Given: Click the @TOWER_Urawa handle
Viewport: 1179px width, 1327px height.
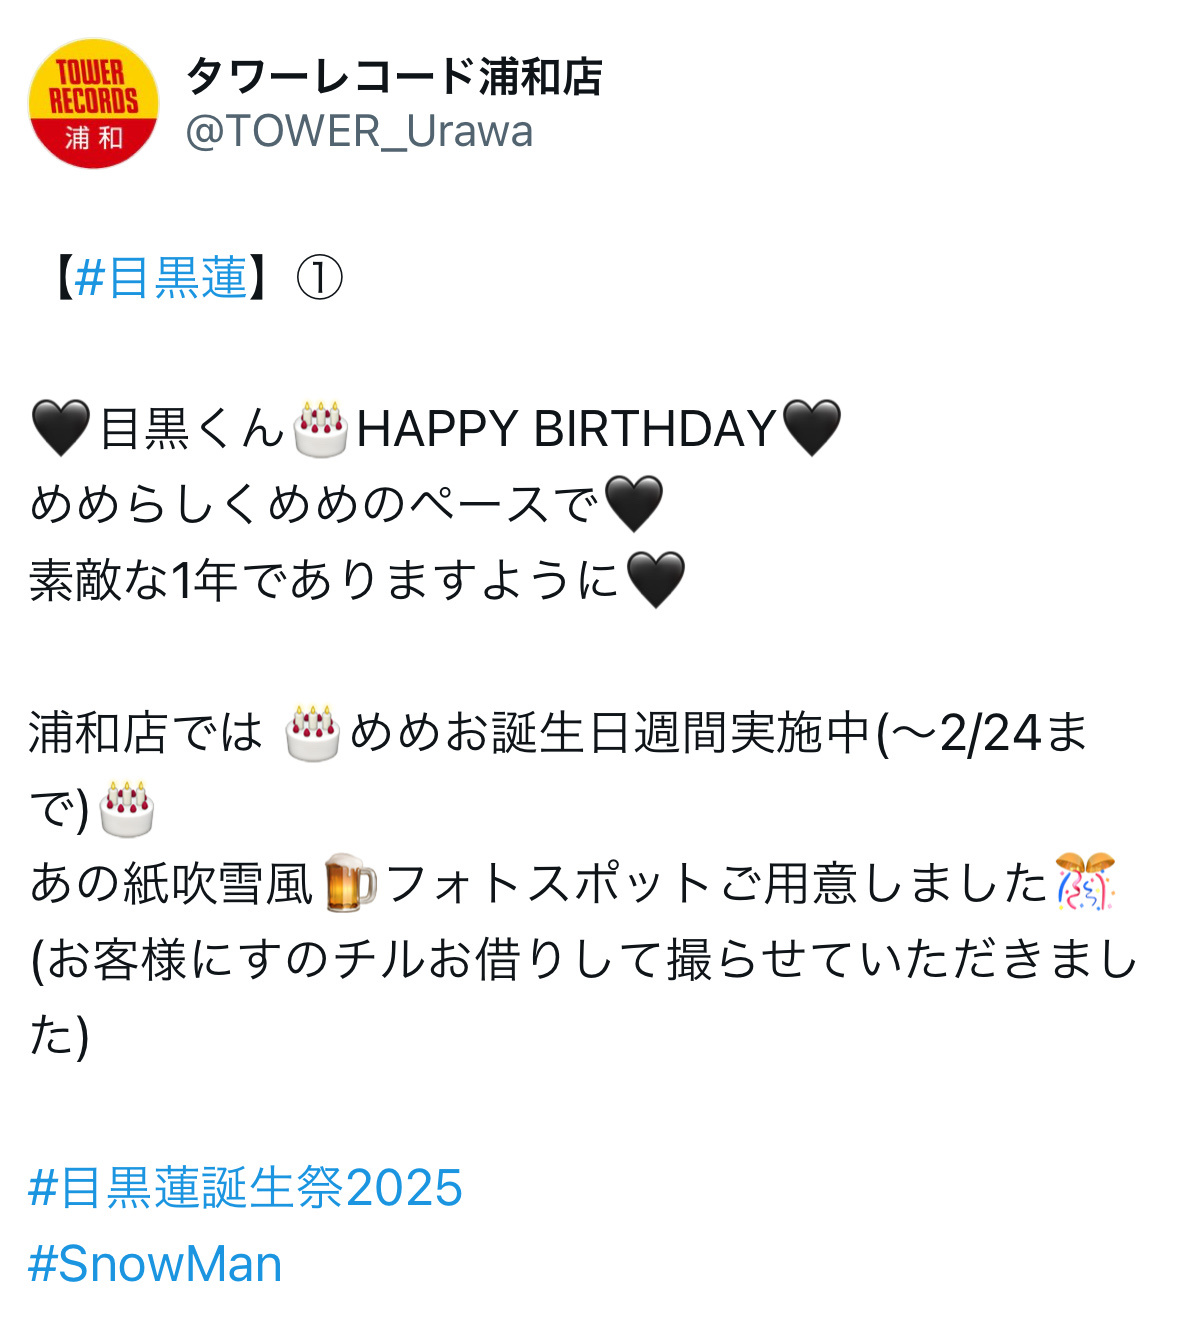Looking at the screenshot, I should click(359, 131).
